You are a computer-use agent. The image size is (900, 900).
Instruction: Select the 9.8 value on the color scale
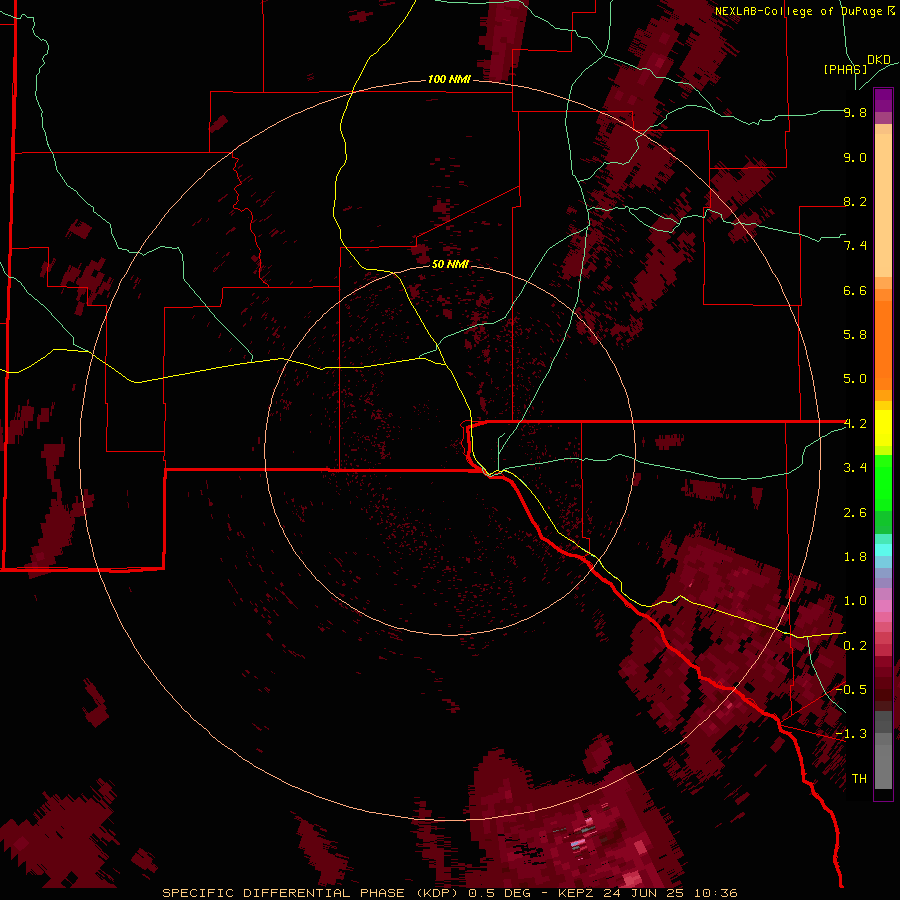click(855, 112)
